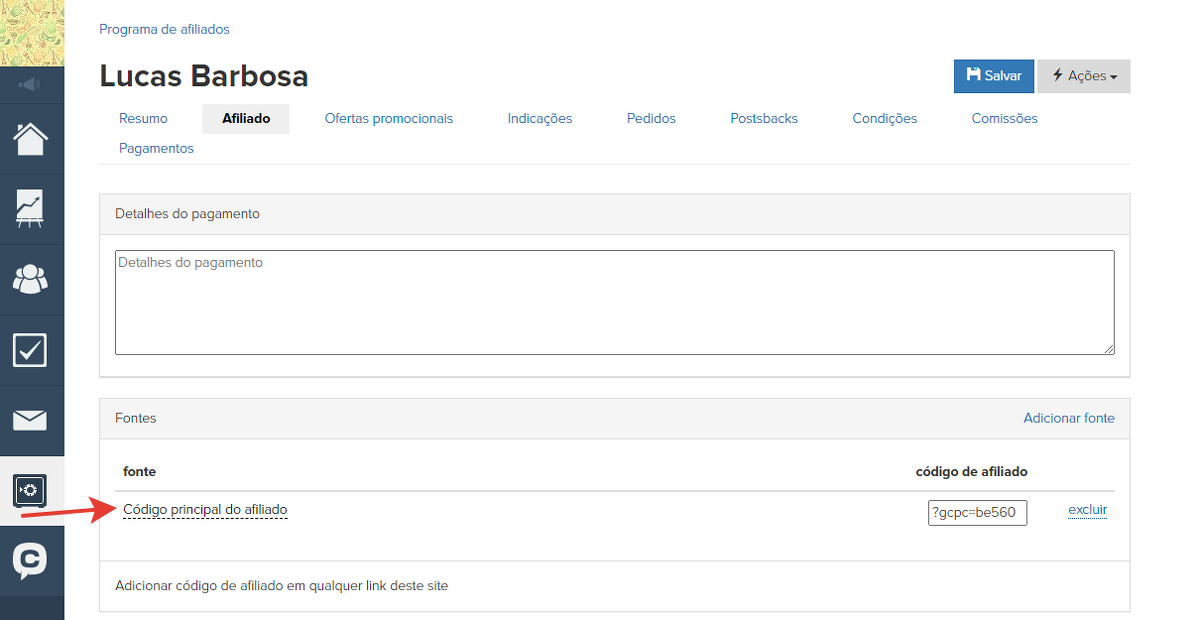Click the affiliate code field ?gcpc=be560

point(977,513)
